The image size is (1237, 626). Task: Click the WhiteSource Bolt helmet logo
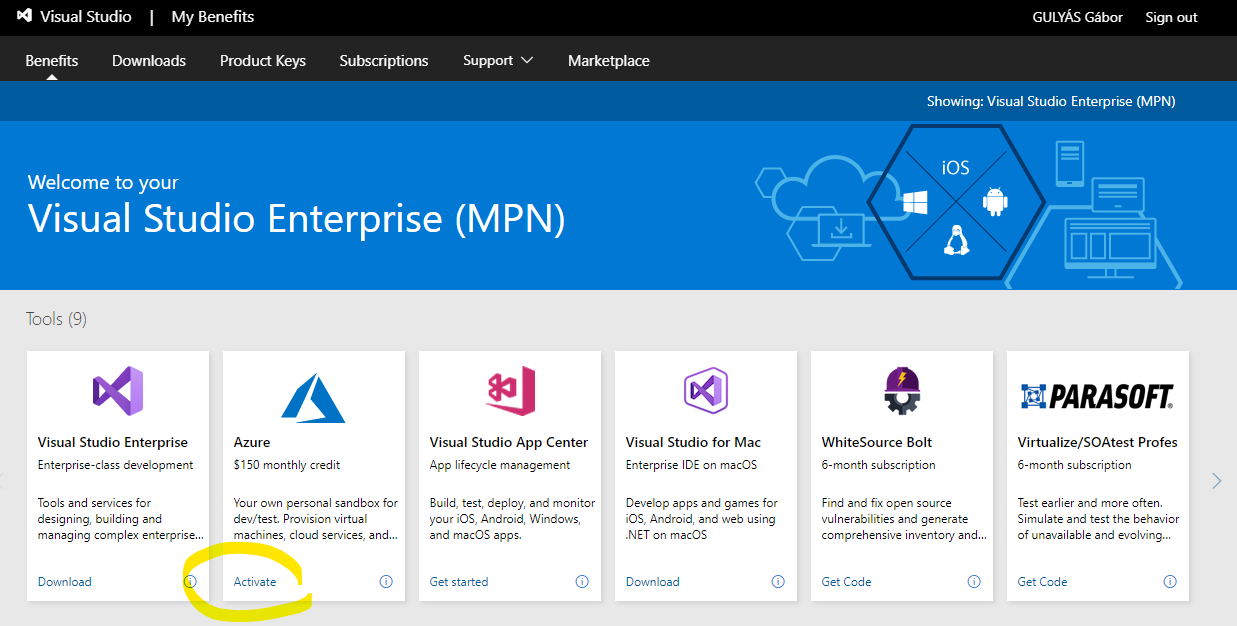click(x=902, y=391)
